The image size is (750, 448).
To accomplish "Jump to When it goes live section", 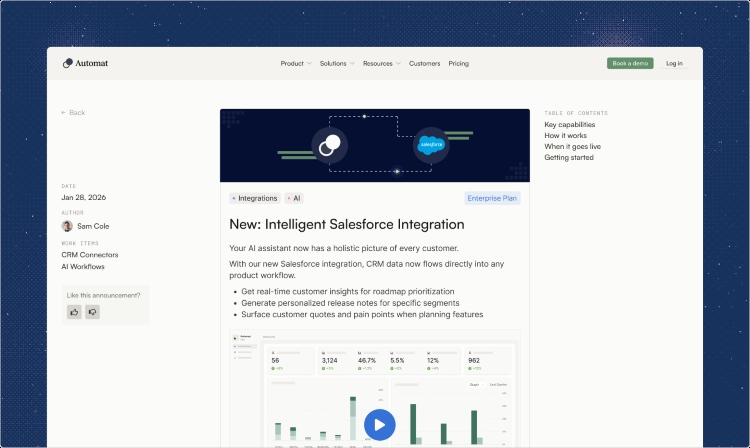I will point(573,147).
